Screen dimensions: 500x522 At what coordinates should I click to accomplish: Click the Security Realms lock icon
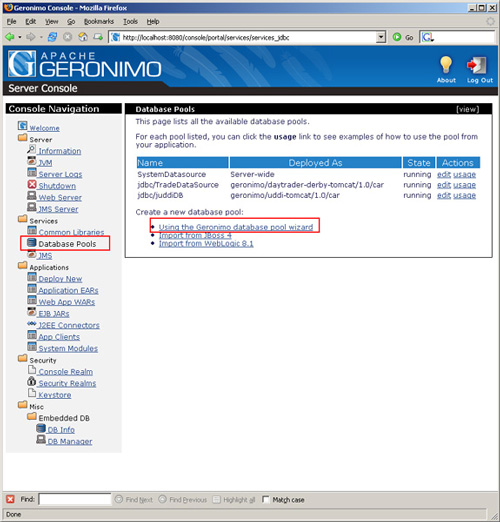pos(32,381)
